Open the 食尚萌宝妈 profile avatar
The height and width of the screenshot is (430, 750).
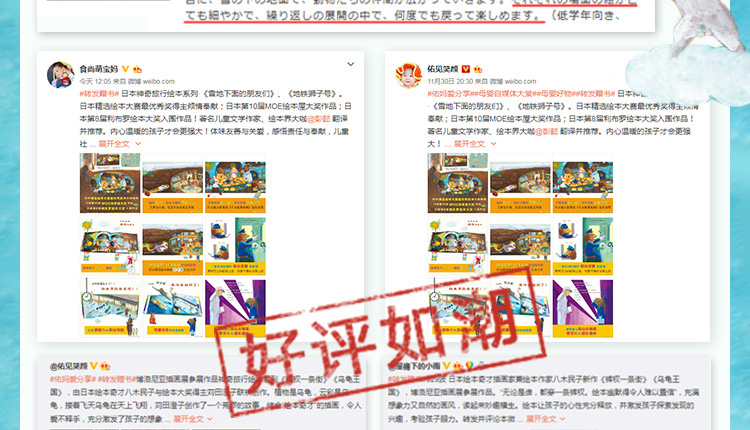[60, 75]
